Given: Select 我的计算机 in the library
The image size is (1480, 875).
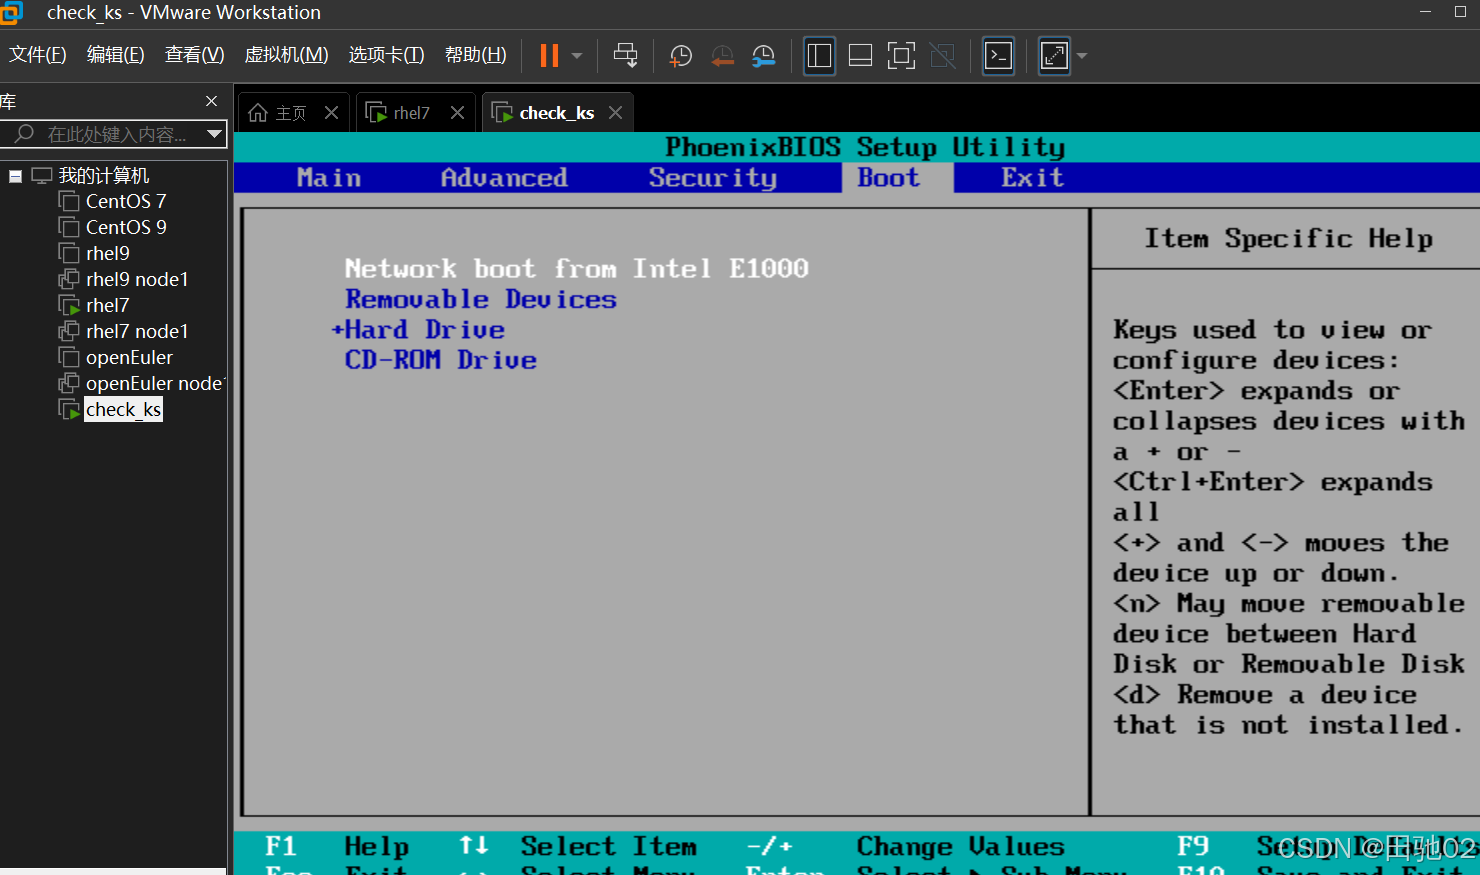Looking at the screenshot, I should (x=104, y=176).
